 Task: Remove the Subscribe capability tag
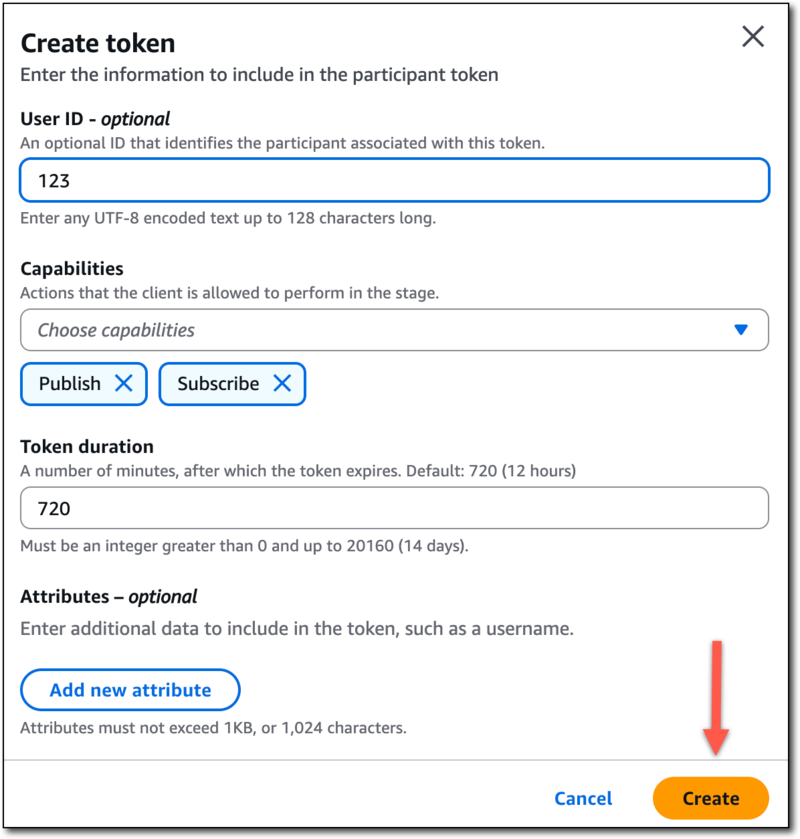(x=283, y=383)
